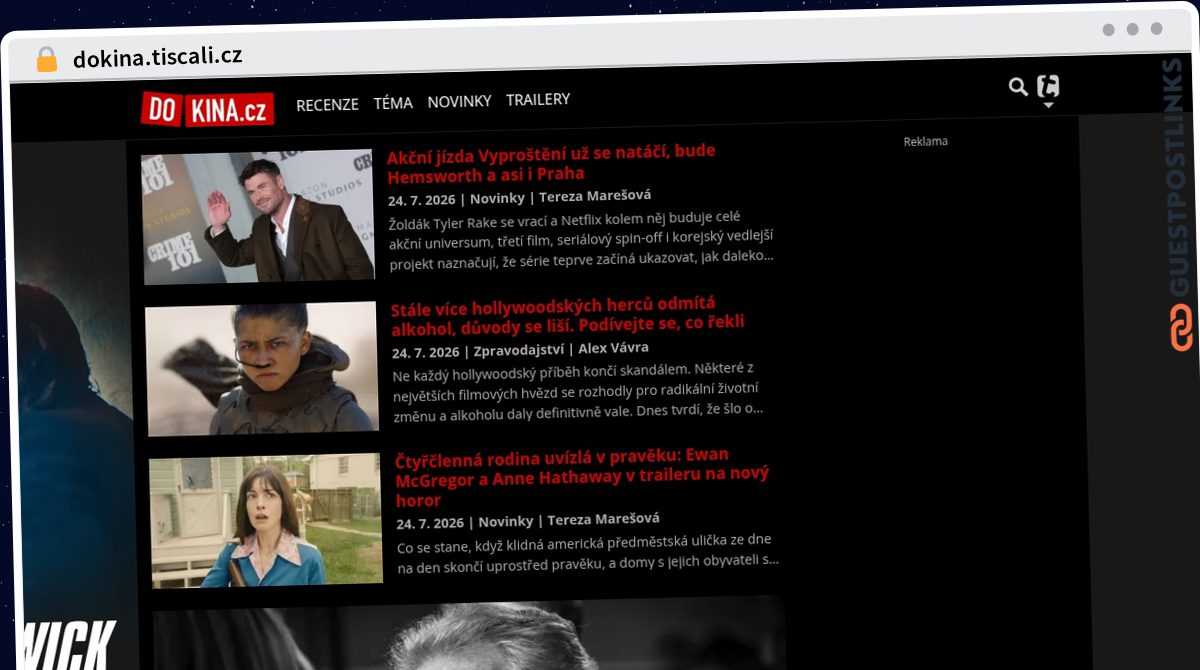Click author 'Tereza Marešová' under the horror trailer article

[603, 519]
